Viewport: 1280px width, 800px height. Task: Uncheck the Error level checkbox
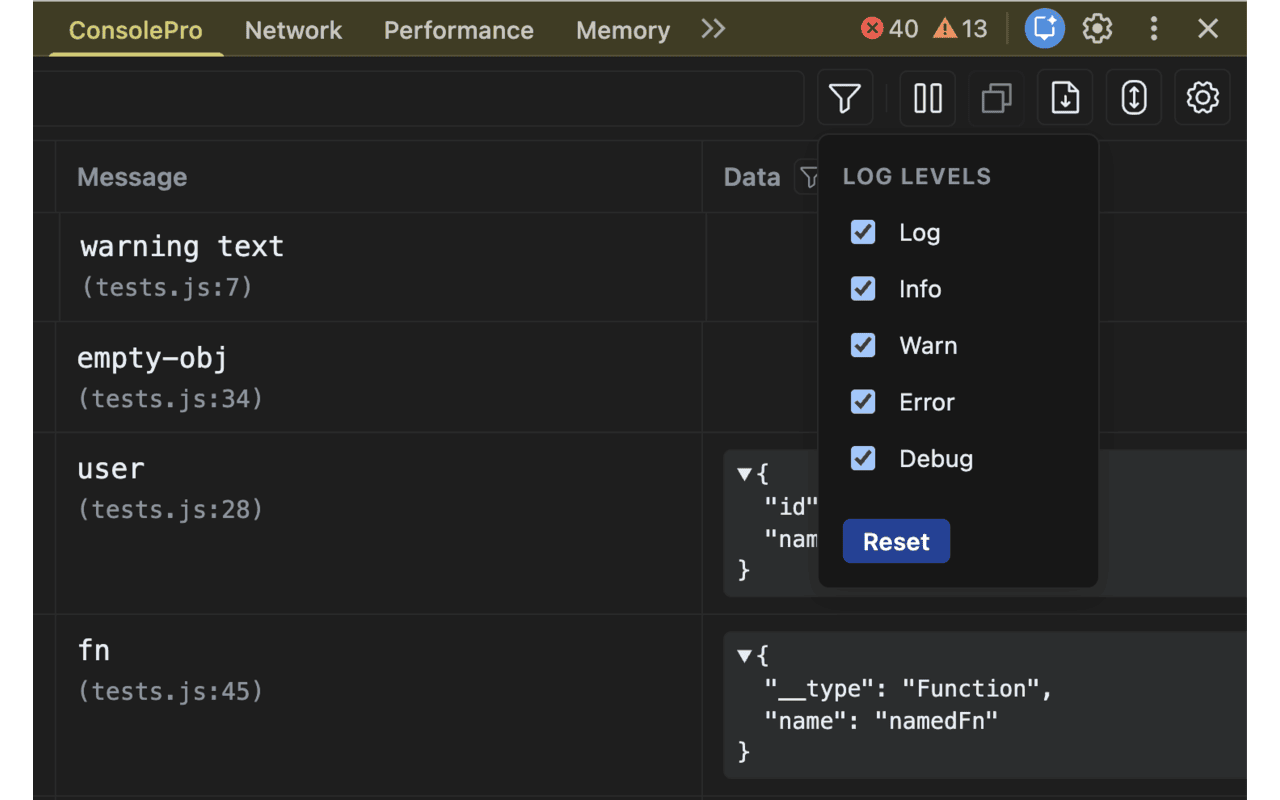coord(863,402)
